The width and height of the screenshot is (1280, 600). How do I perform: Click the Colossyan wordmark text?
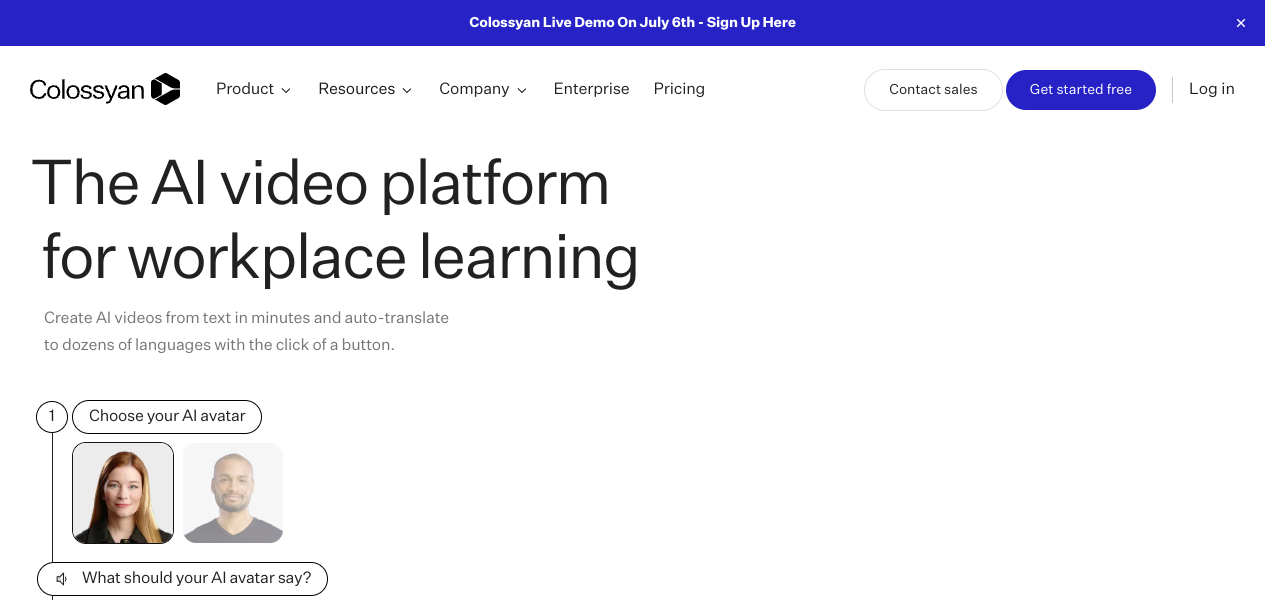[x=87, y=90]
